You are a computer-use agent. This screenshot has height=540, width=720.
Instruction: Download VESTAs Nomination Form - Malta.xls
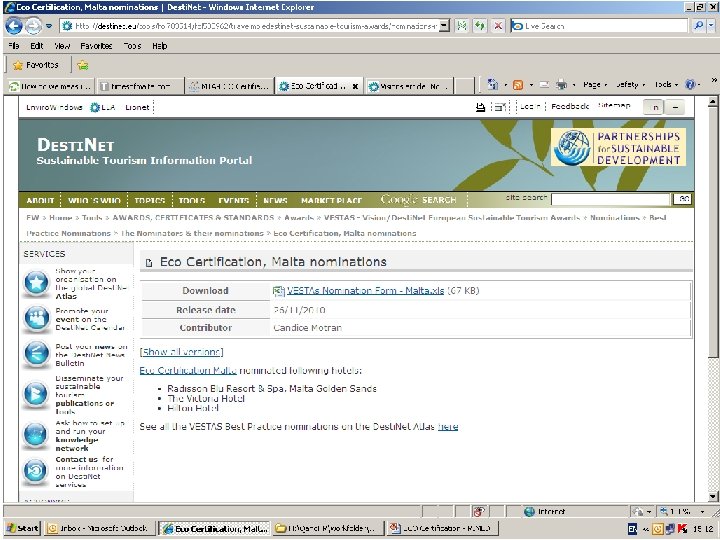coord(365,291)
